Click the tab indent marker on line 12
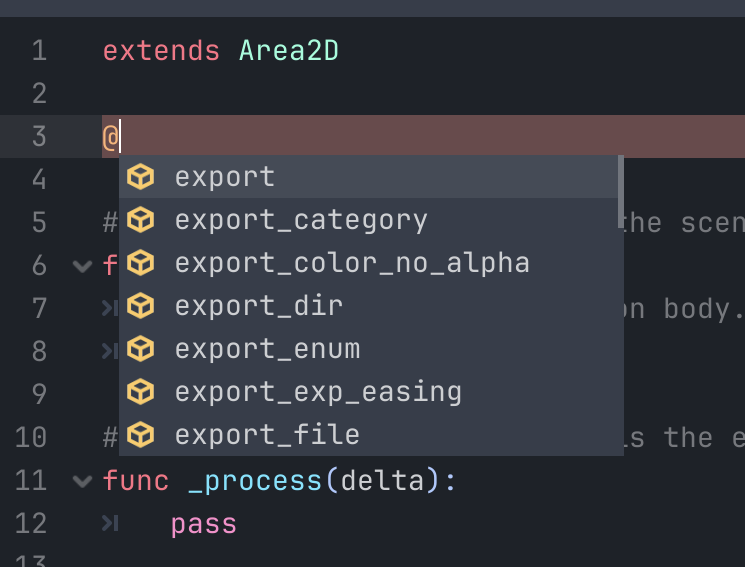745x567 pixels. pyautogui.click(x=110, y=524)
